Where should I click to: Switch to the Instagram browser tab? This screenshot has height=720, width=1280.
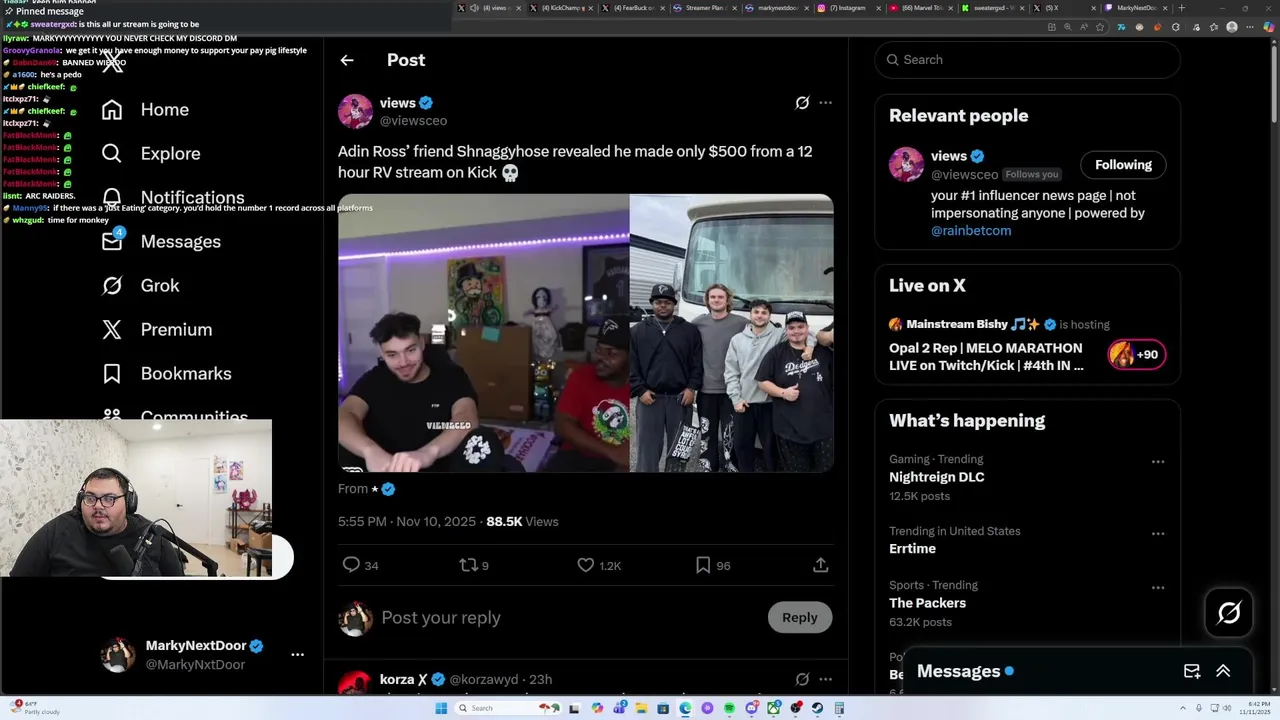(848, 8)
